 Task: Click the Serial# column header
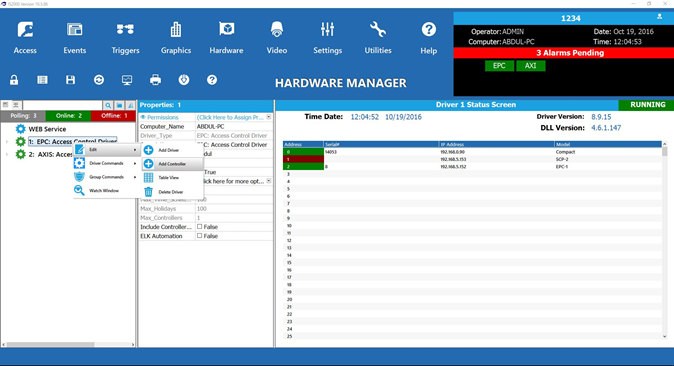coord(381,145)
